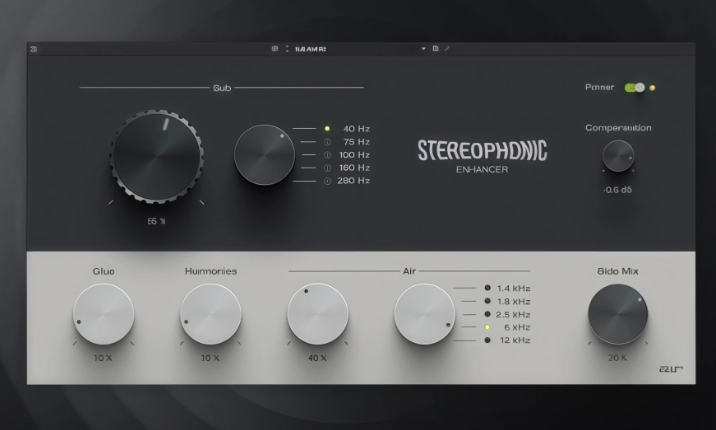Click the orange indicator light beside power switch
The image size is (716, 430).
click(x=653, y=88)
